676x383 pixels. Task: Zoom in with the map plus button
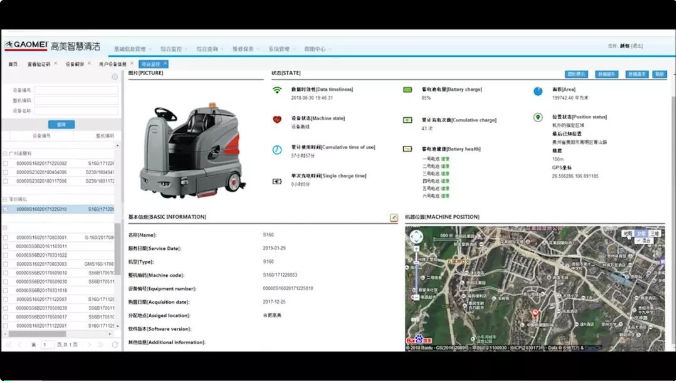coord(416,249)
